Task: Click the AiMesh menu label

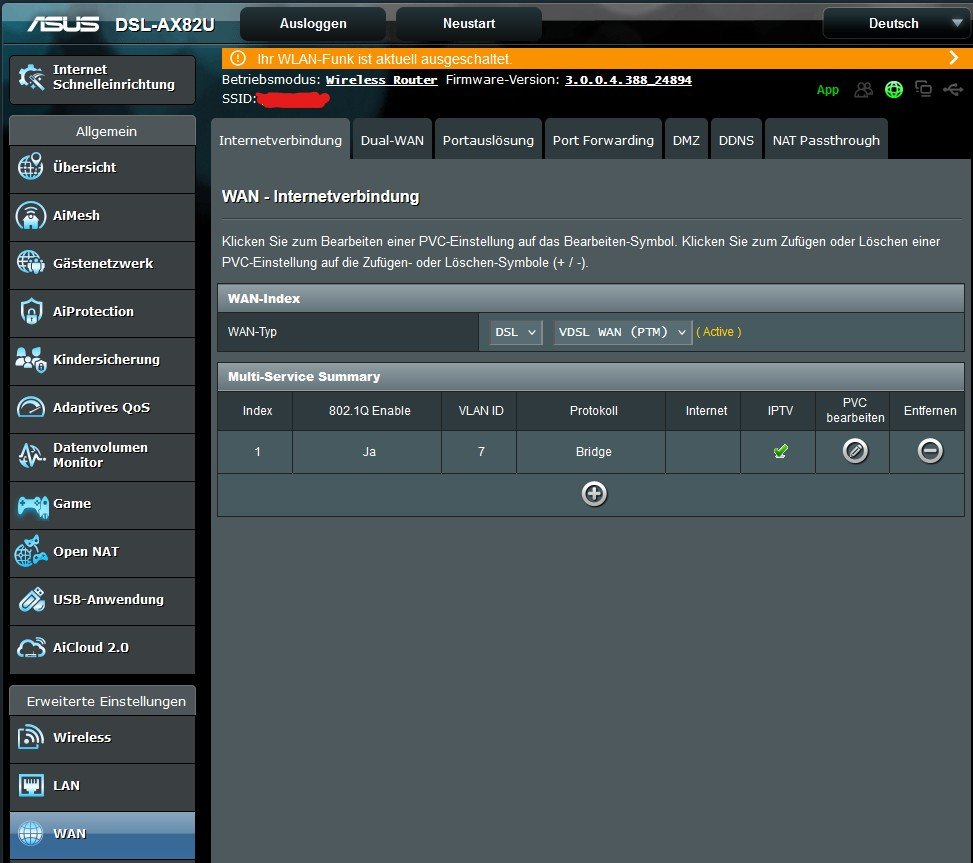Action: (x=76, y=215)
